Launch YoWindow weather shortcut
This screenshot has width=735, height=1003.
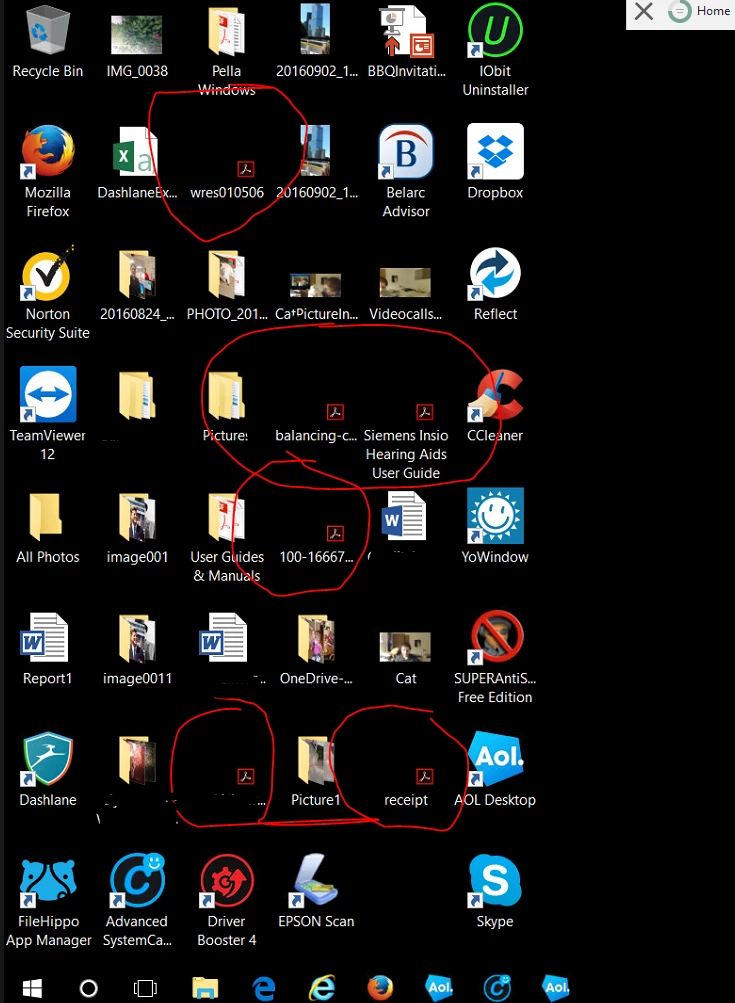click(x=495, y=516)
